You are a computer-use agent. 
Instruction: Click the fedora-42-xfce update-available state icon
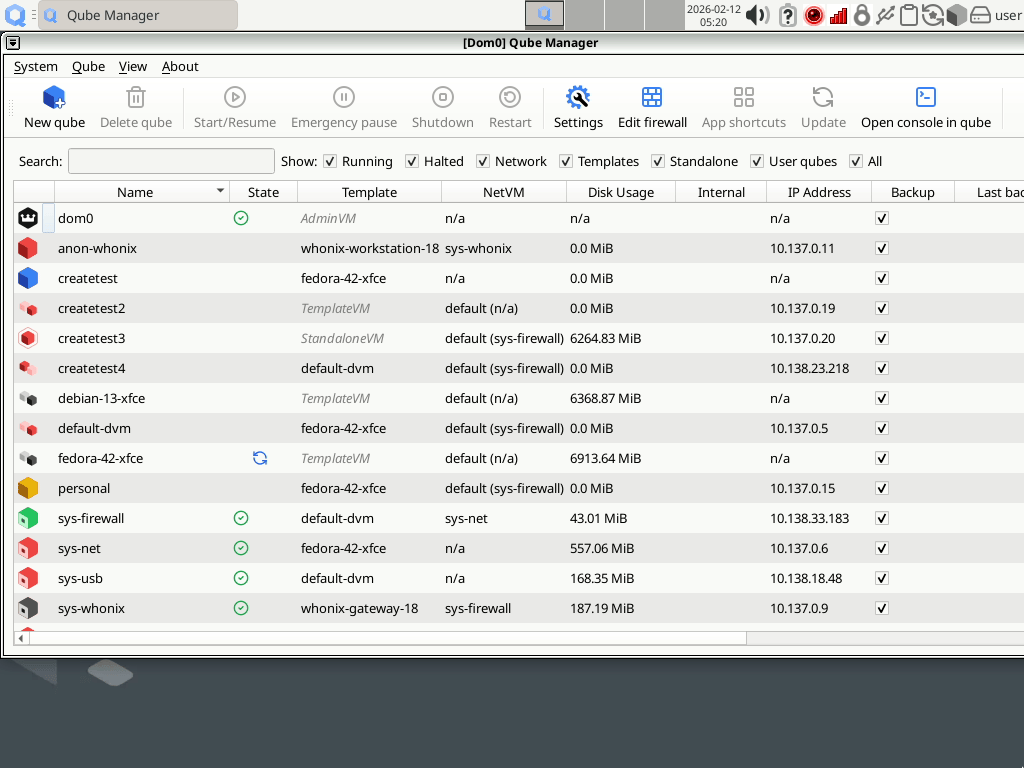pos(260,458)
